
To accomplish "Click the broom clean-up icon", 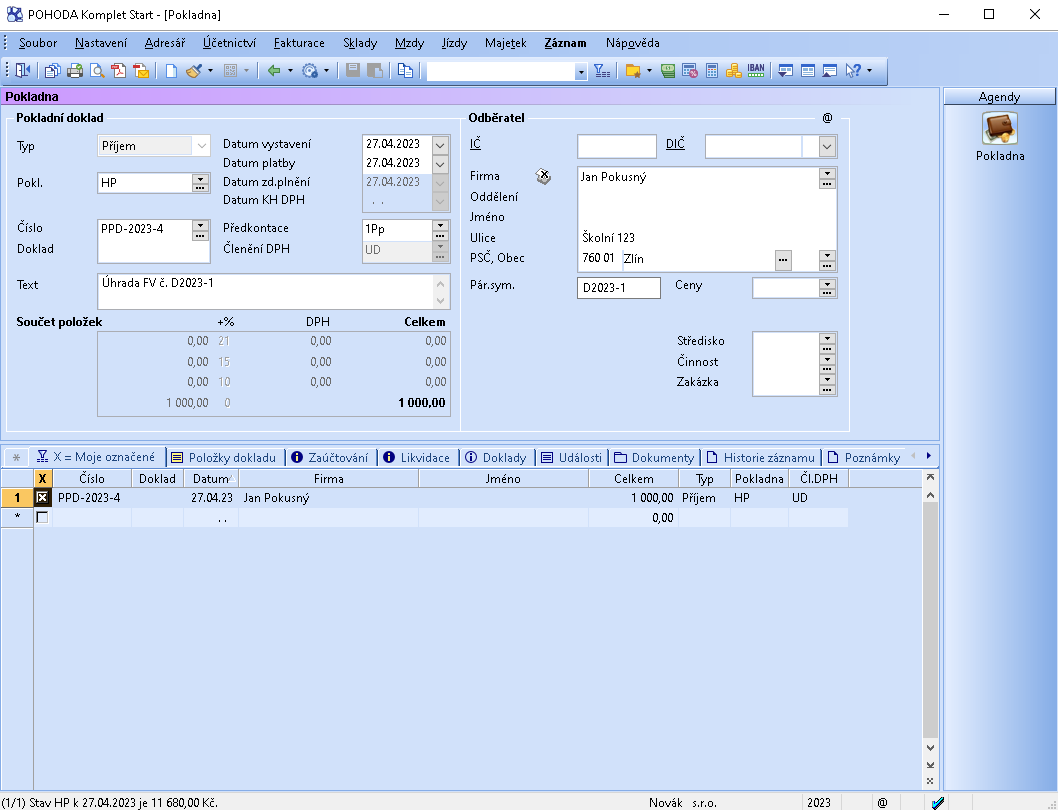I will 194,70.
